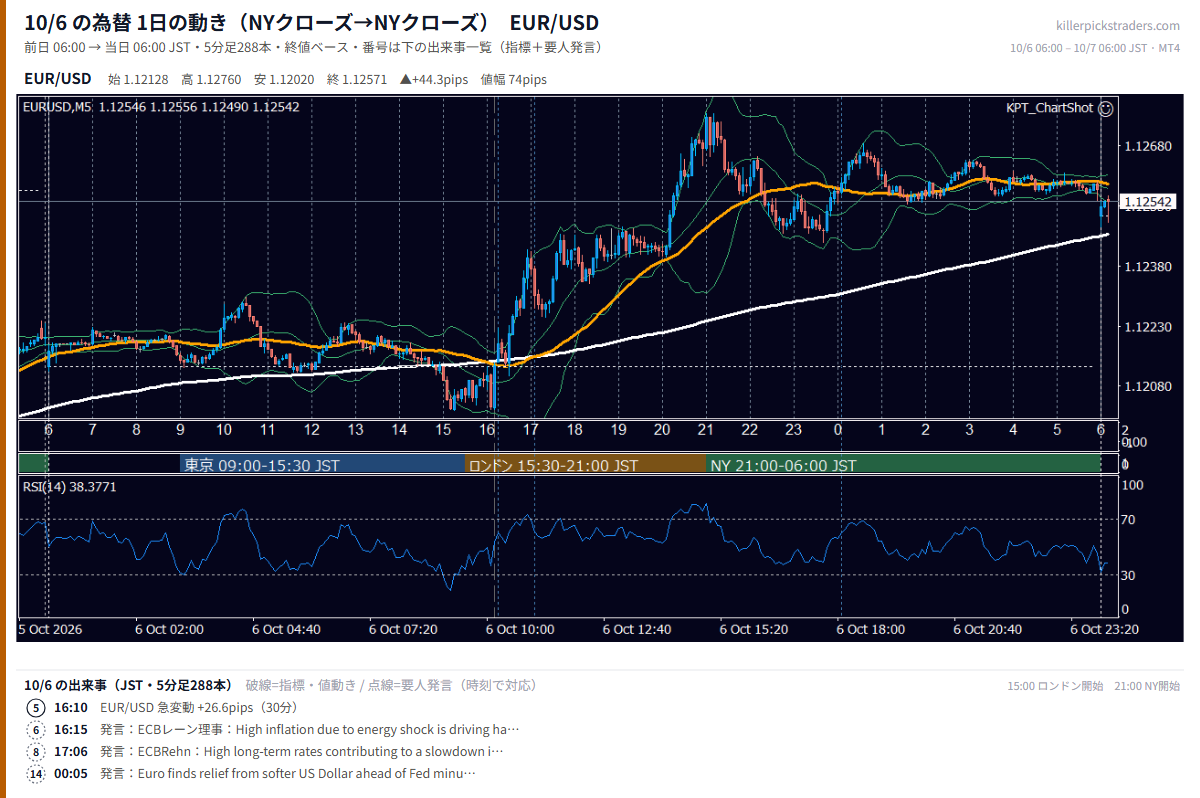Click hour 23 on the JST time axis
1200x798 pixels.
pos(794,430)
